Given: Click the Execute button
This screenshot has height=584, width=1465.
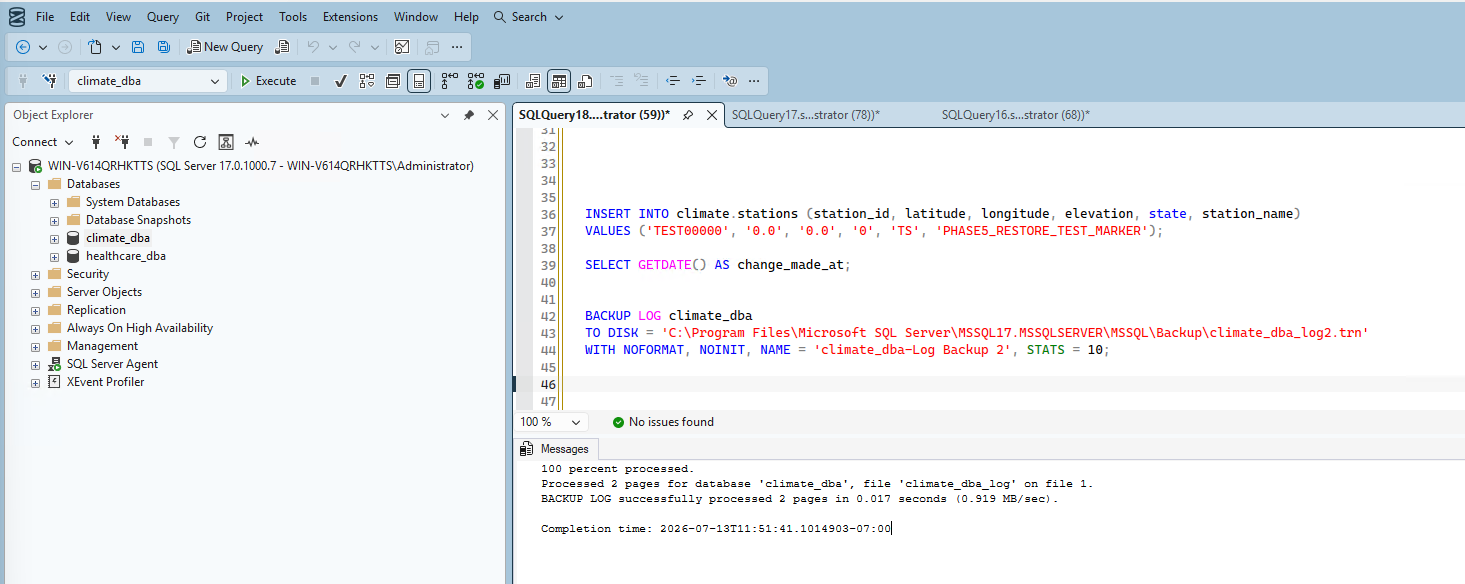Looking at the screenshot, I should 267,81.
